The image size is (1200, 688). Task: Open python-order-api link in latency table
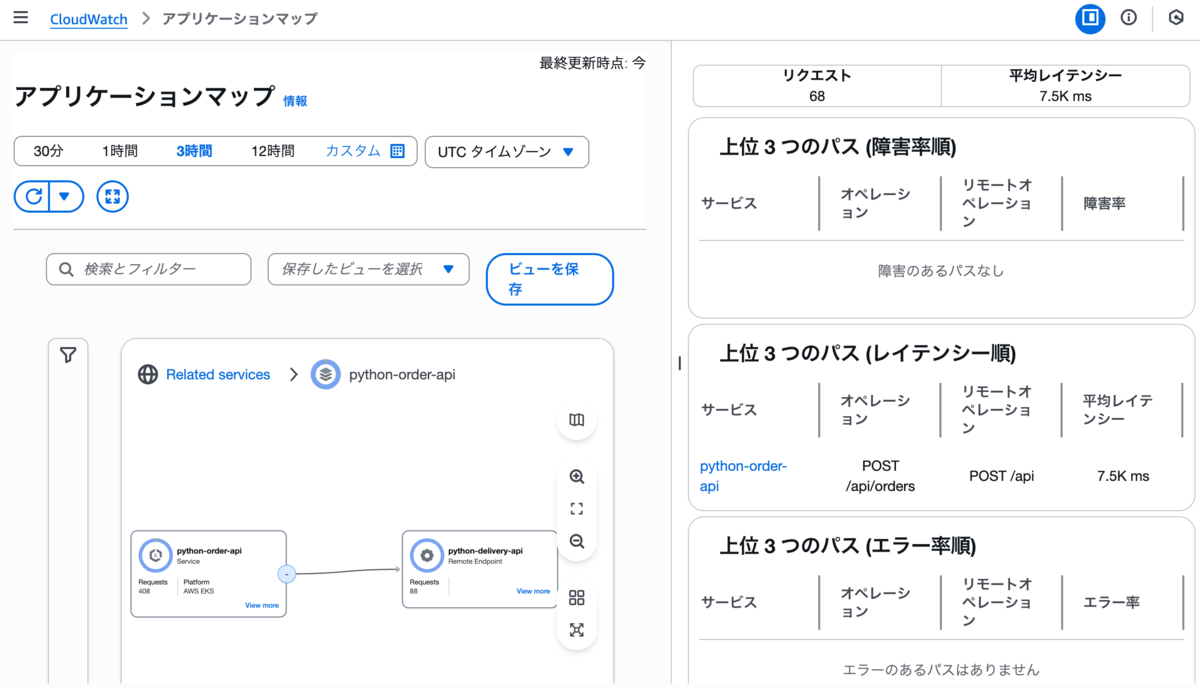(x=744, y=476)
